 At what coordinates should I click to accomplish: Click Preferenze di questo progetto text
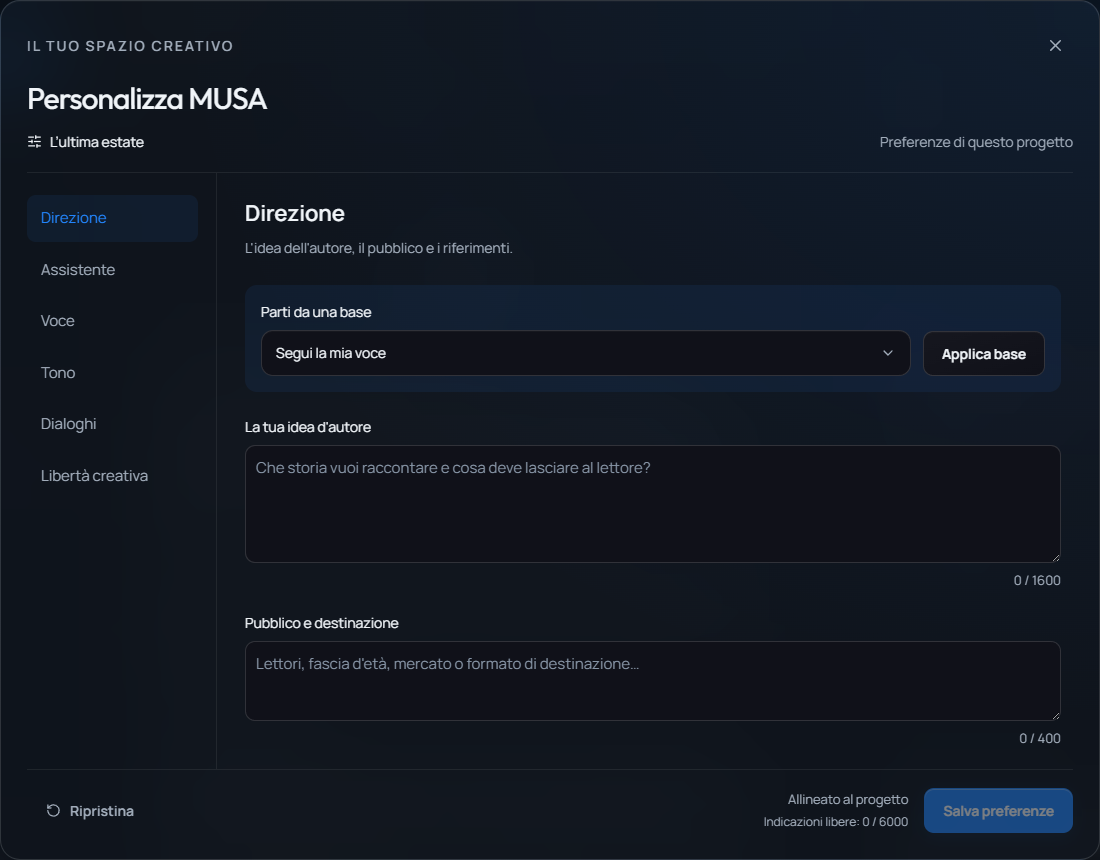(x=976, y=142)
